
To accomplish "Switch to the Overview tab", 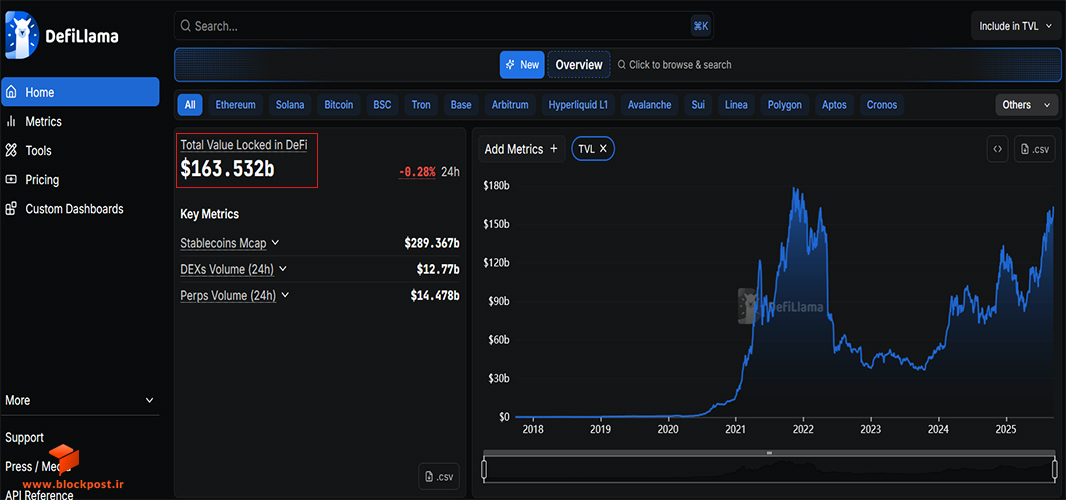I will tap(579, 65).
